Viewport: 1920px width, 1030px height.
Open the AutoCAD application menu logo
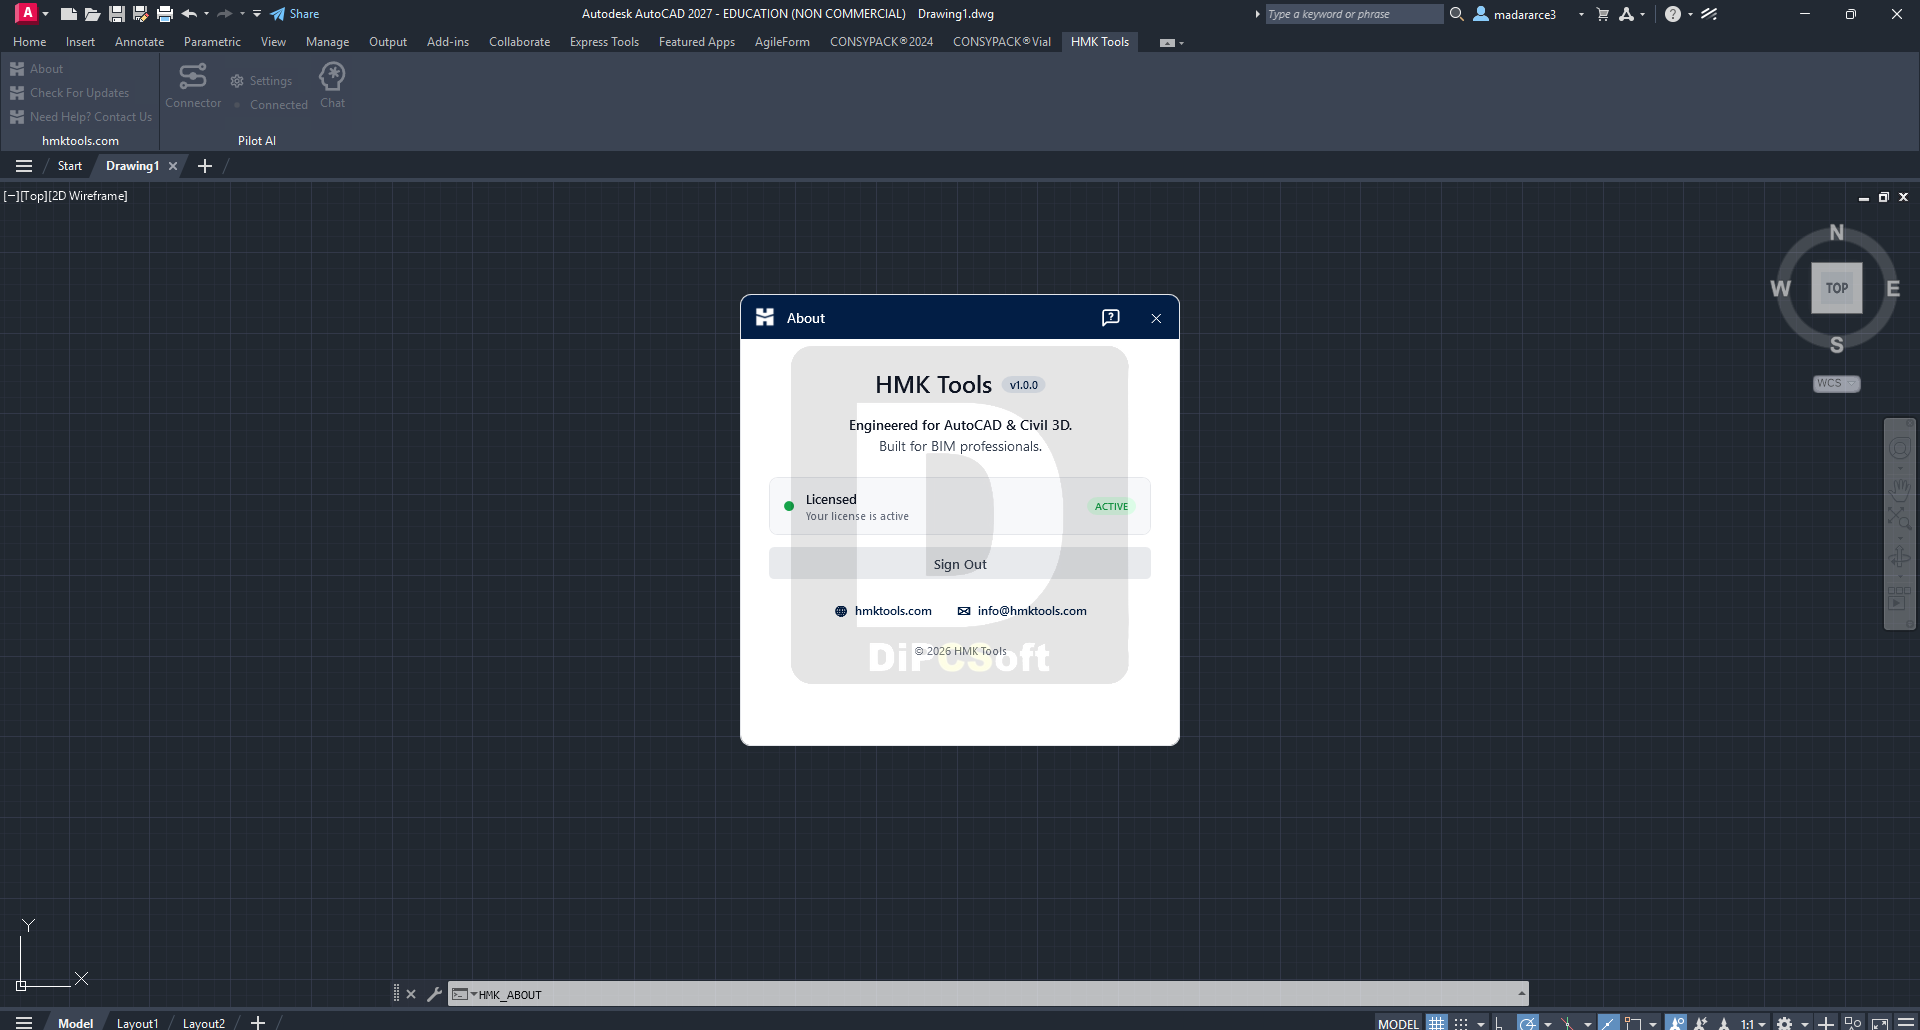click(x=27, y=13)
